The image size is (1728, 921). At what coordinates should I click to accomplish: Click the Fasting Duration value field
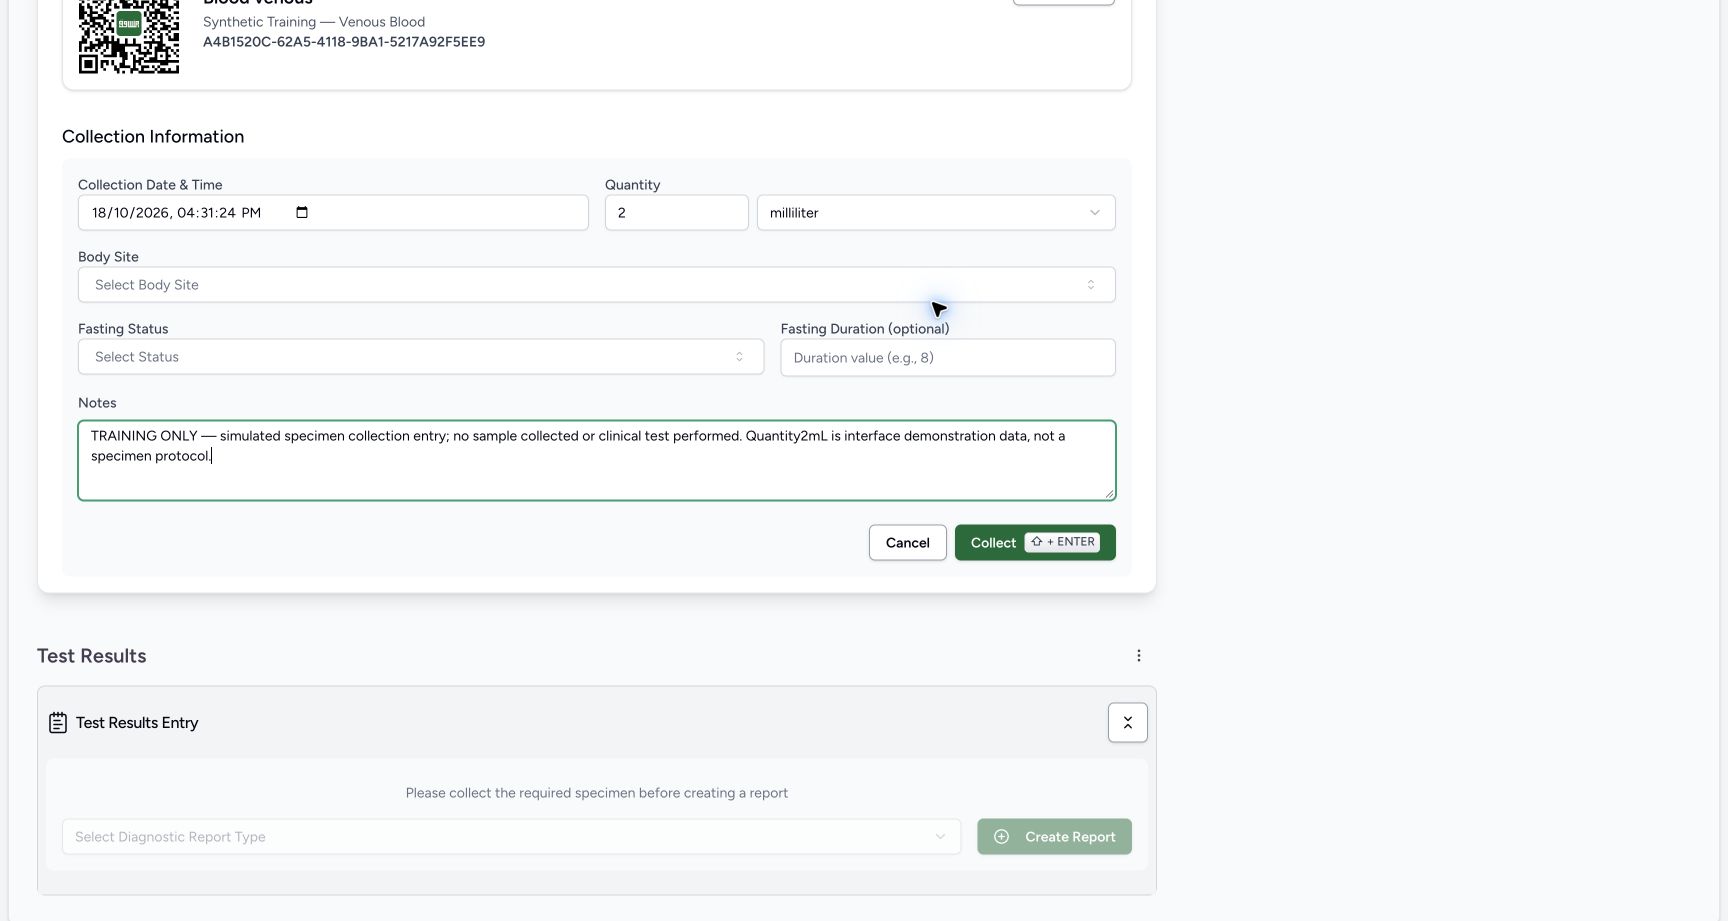[x=948, y=358]
